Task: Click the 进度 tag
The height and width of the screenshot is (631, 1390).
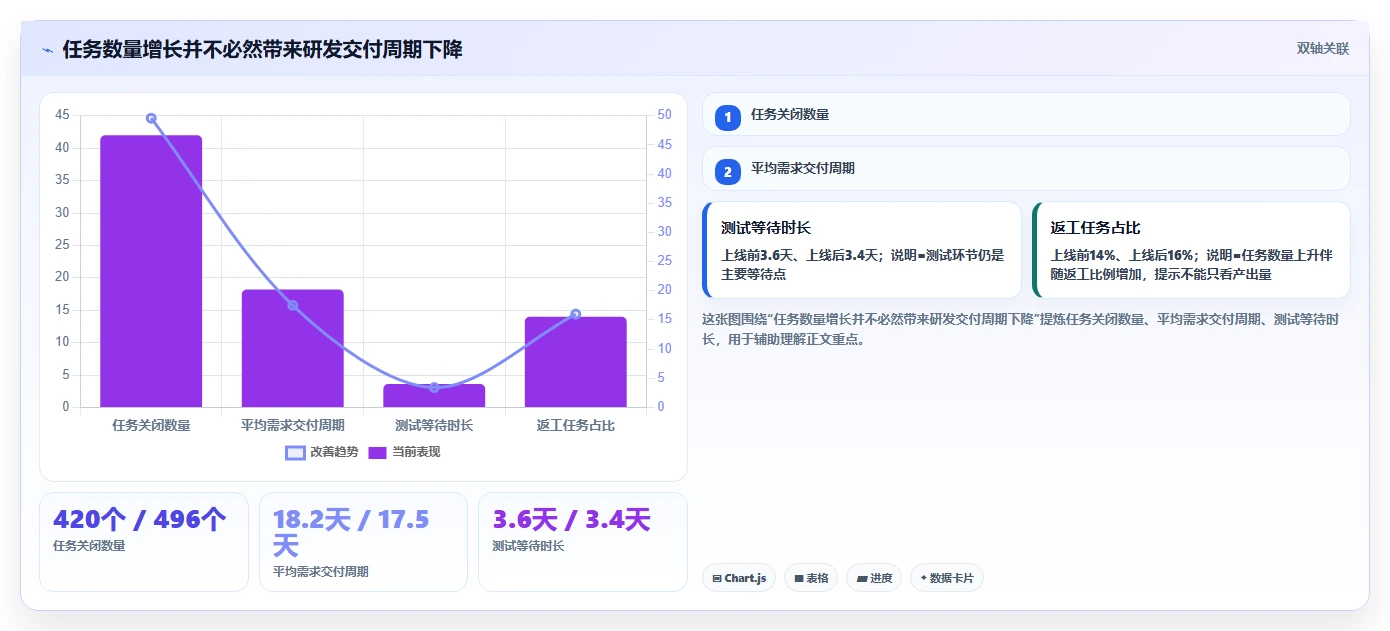Action: pos(874,578)
